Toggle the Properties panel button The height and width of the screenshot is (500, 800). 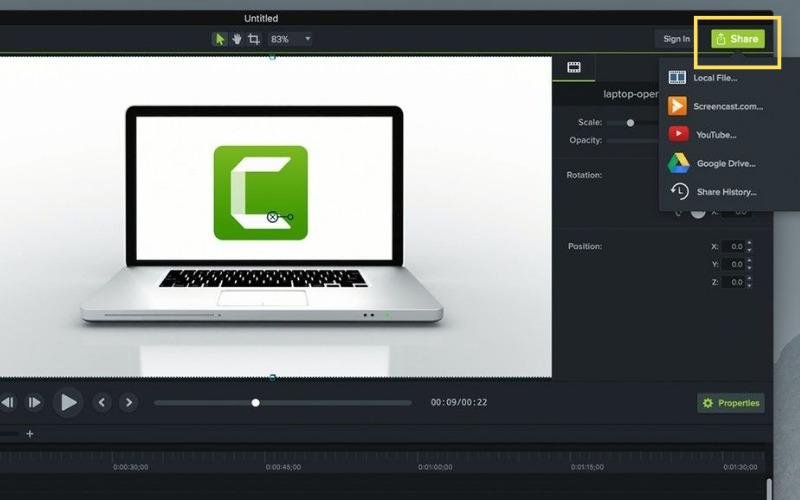731,403
